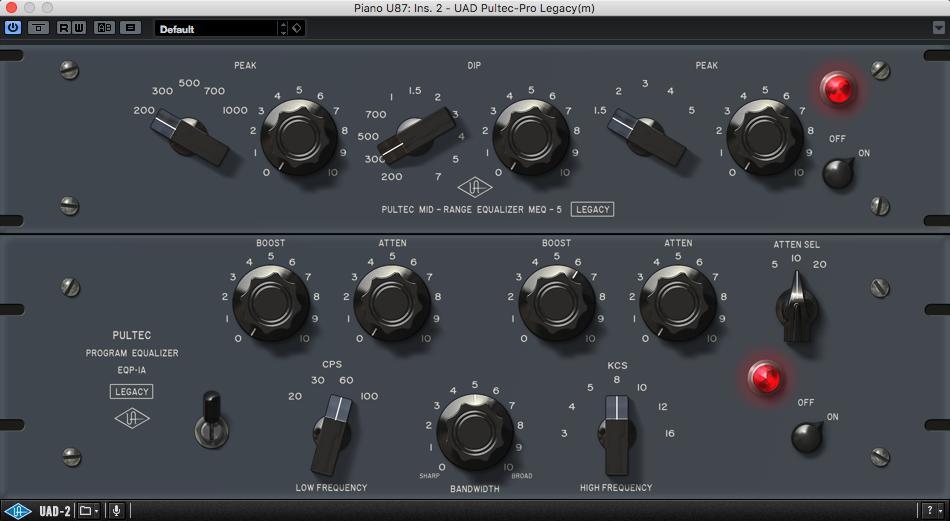950x521 pixels.
Task: Select 1000 on the low PEAK frequency dial
Action: coord(235,110)
